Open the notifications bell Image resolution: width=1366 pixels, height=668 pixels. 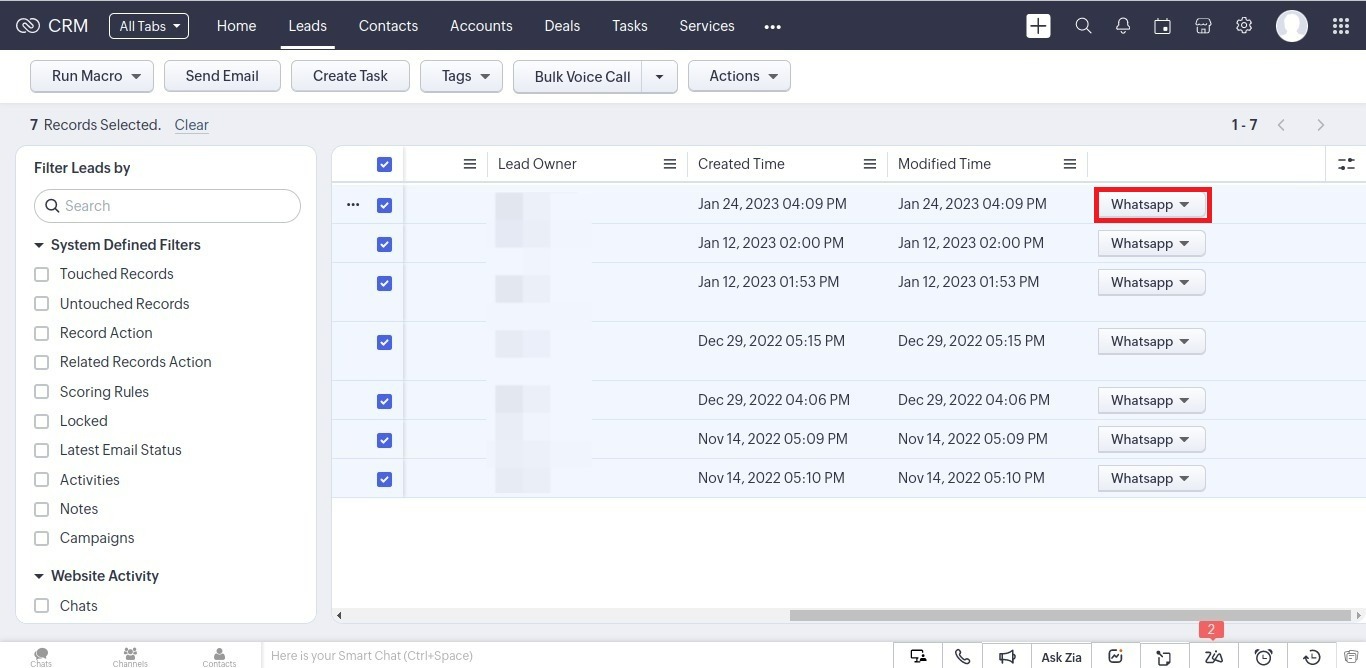pos(1123,26)
